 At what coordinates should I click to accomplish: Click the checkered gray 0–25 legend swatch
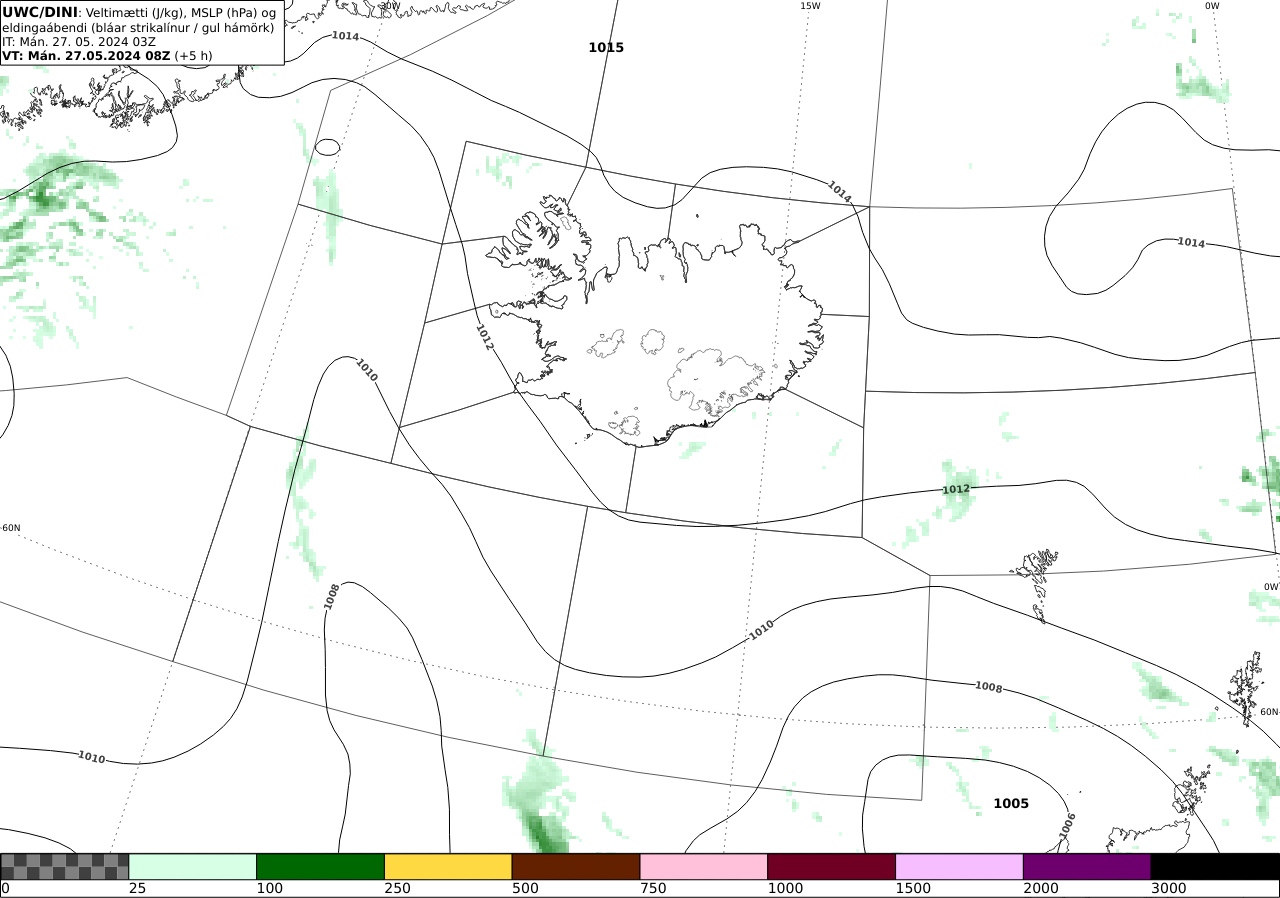pos(65,866)
